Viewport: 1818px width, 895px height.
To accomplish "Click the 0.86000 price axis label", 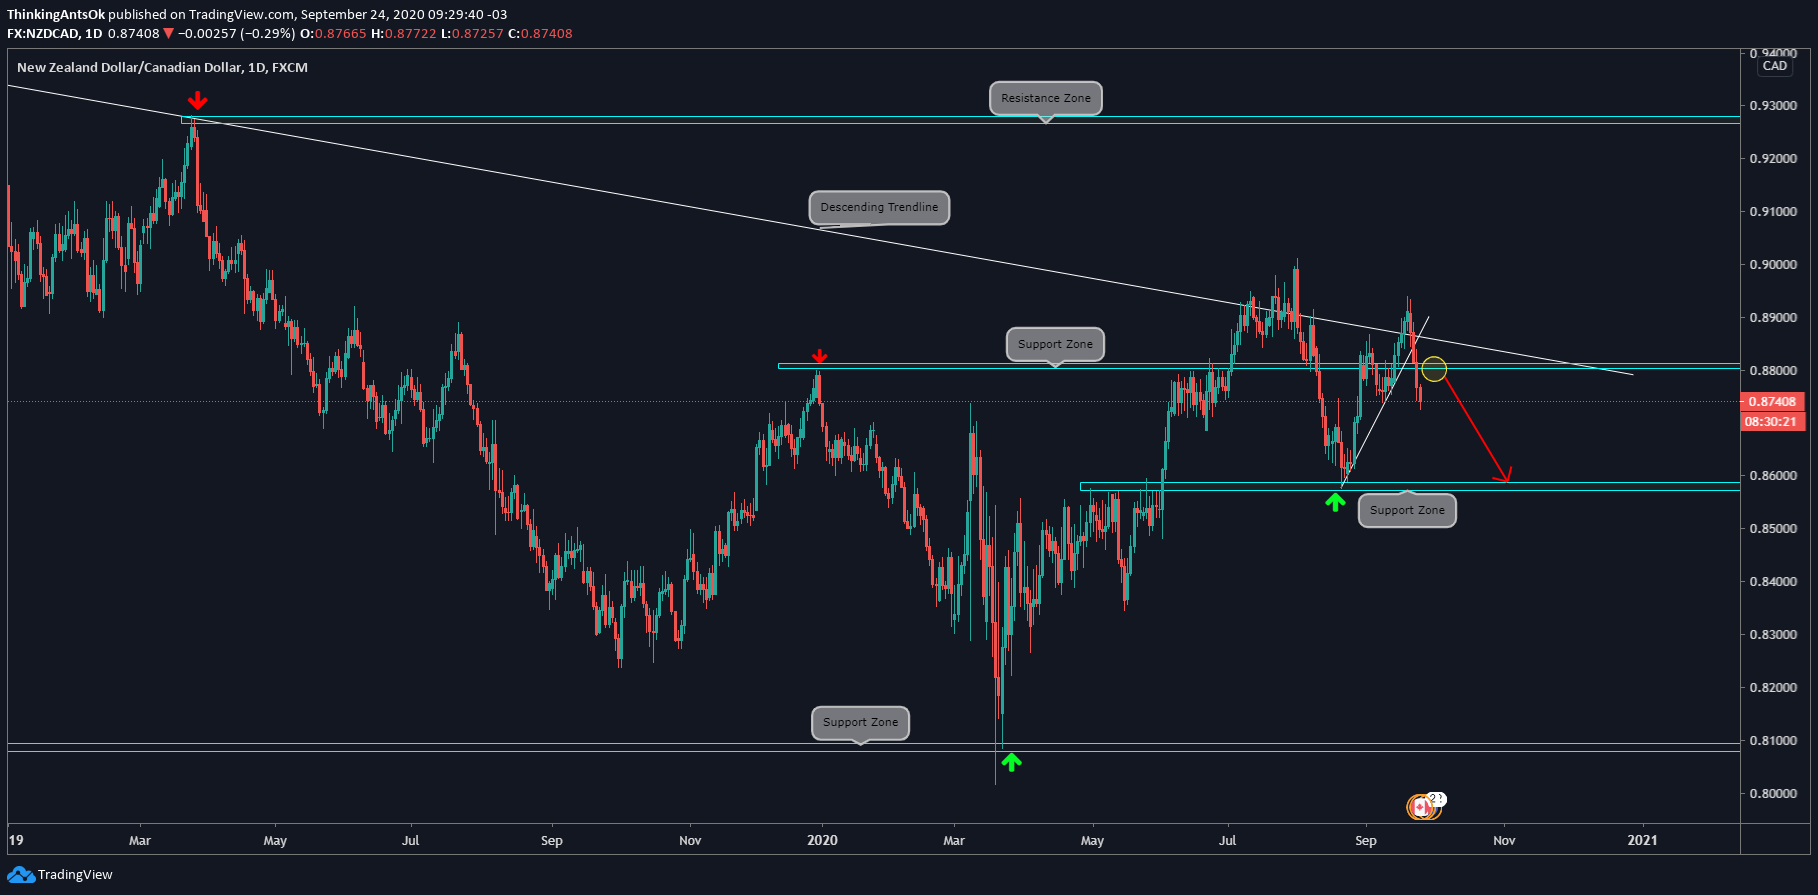I will 1773,475.
